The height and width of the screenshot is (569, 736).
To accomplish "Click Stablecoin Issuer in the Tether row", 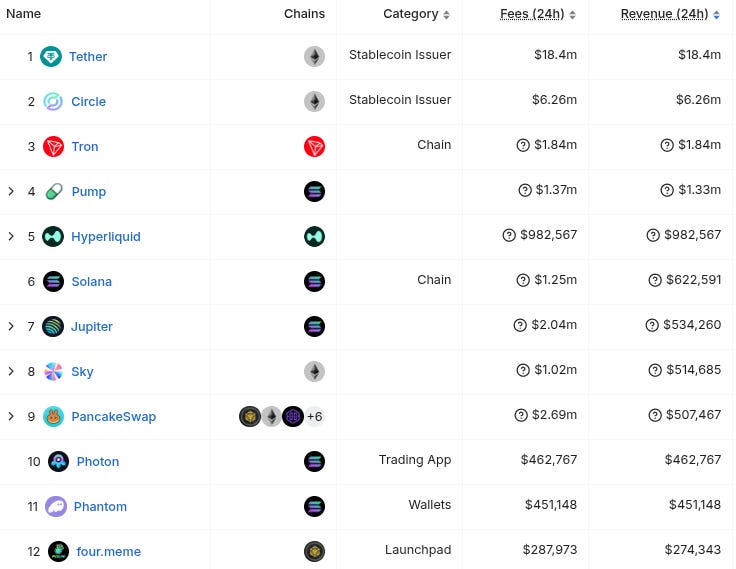I will [x=400, y=55].
